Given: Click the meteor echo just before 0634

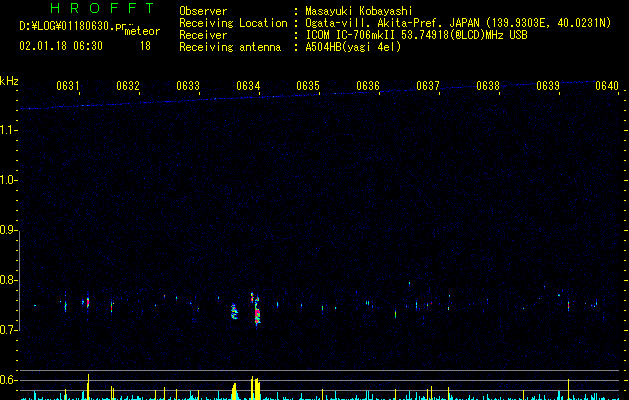Looking at the screenshot, I should coord(234,312).
